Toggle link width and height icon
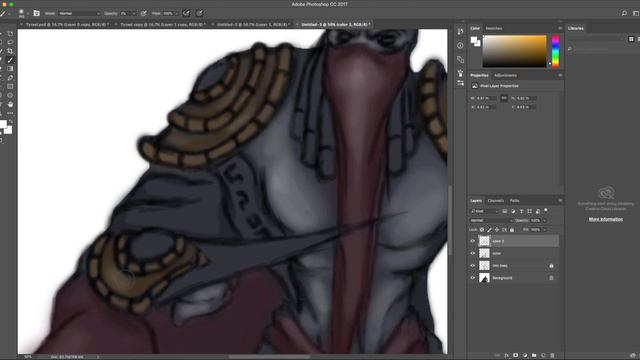 [x=504, y=98]
